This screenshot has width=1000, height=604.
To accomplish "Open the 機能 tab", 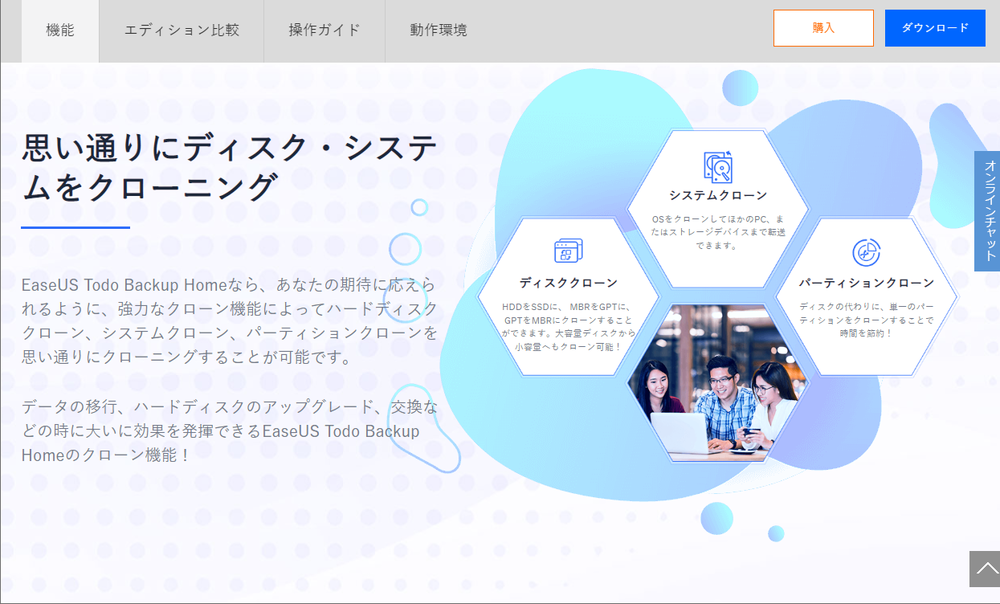I will click(x=60, y=31).
